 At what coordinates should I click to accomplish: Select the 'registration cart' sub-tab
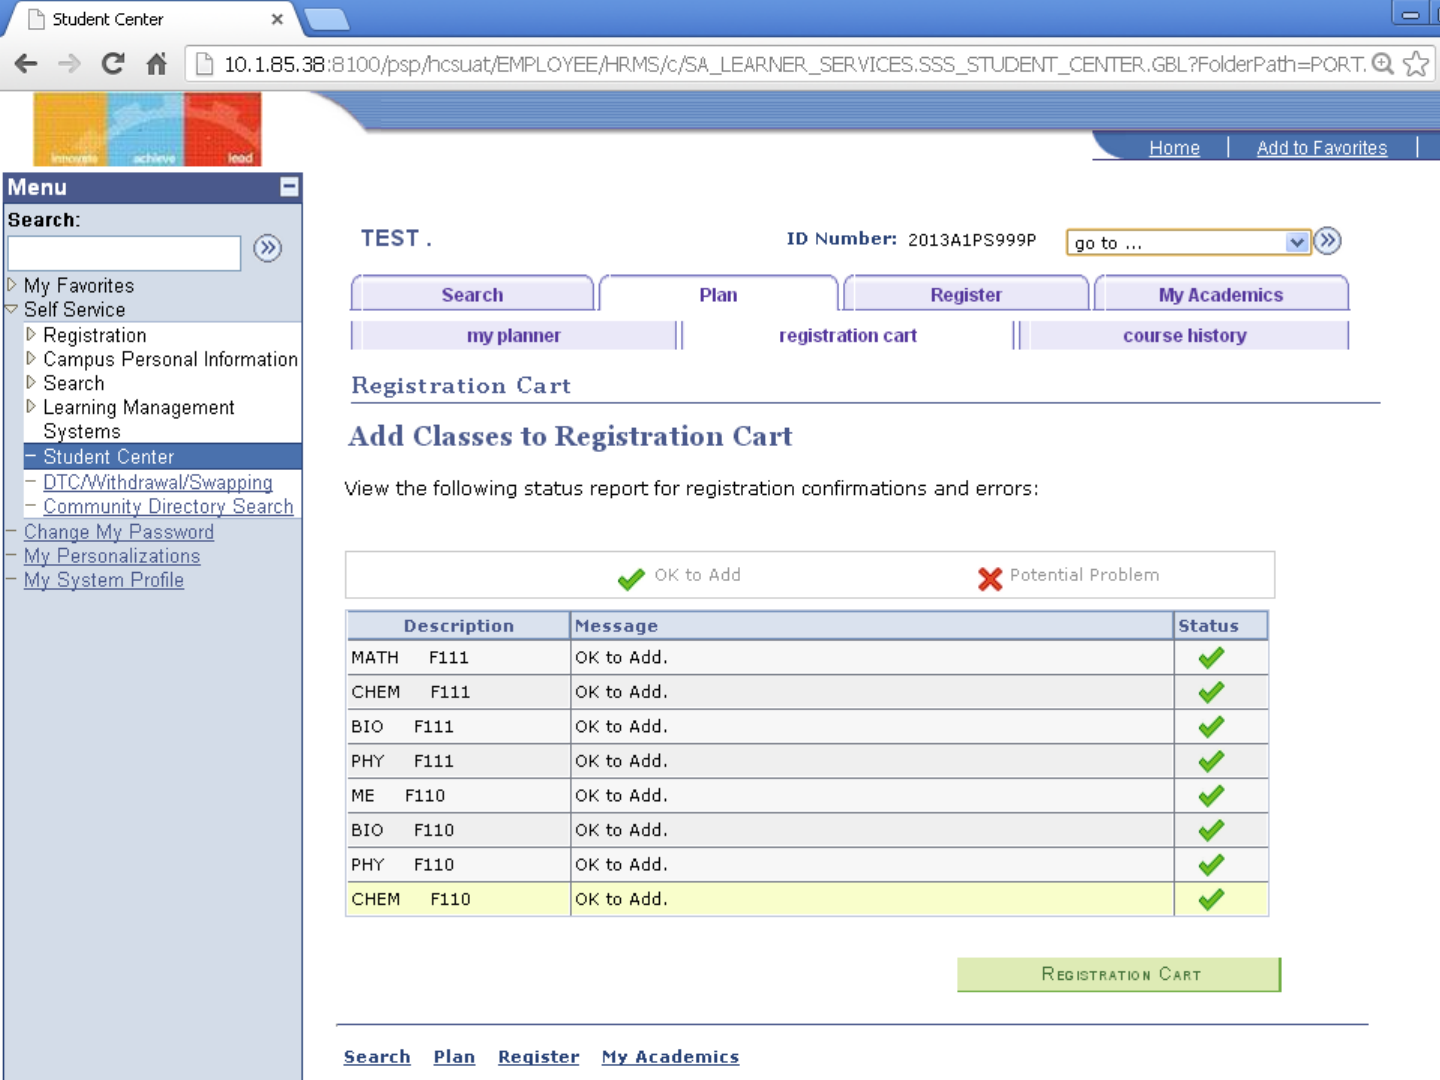click(848, 335)
